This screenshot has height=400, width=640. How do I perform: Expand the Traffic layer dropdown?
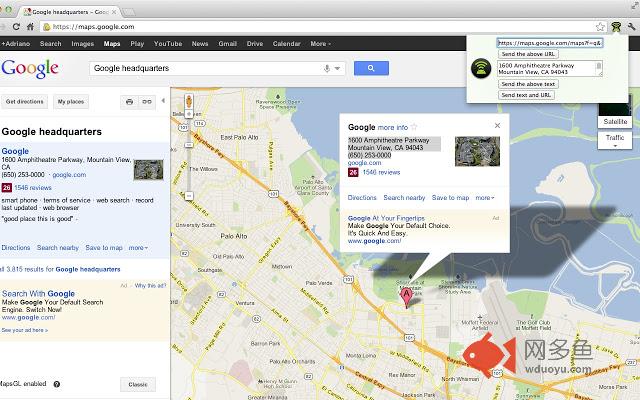point(615,140)
